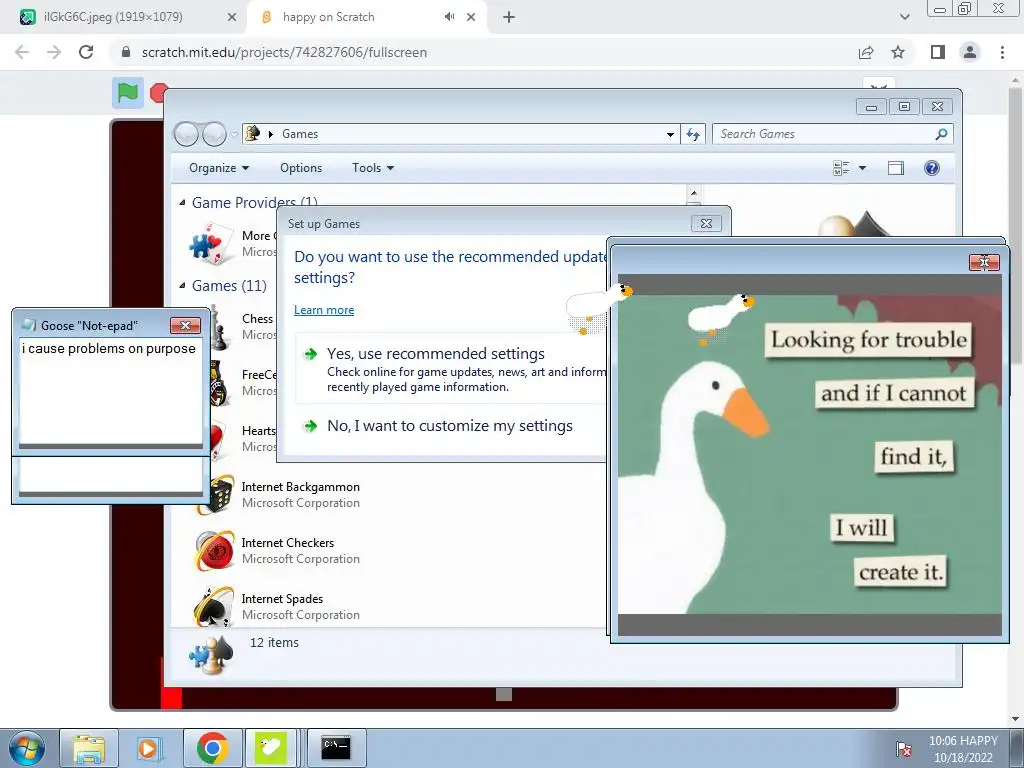Click the taskbar clock showing 10:06 HAPPY
1024x768 pixels.
click(963, 749)
